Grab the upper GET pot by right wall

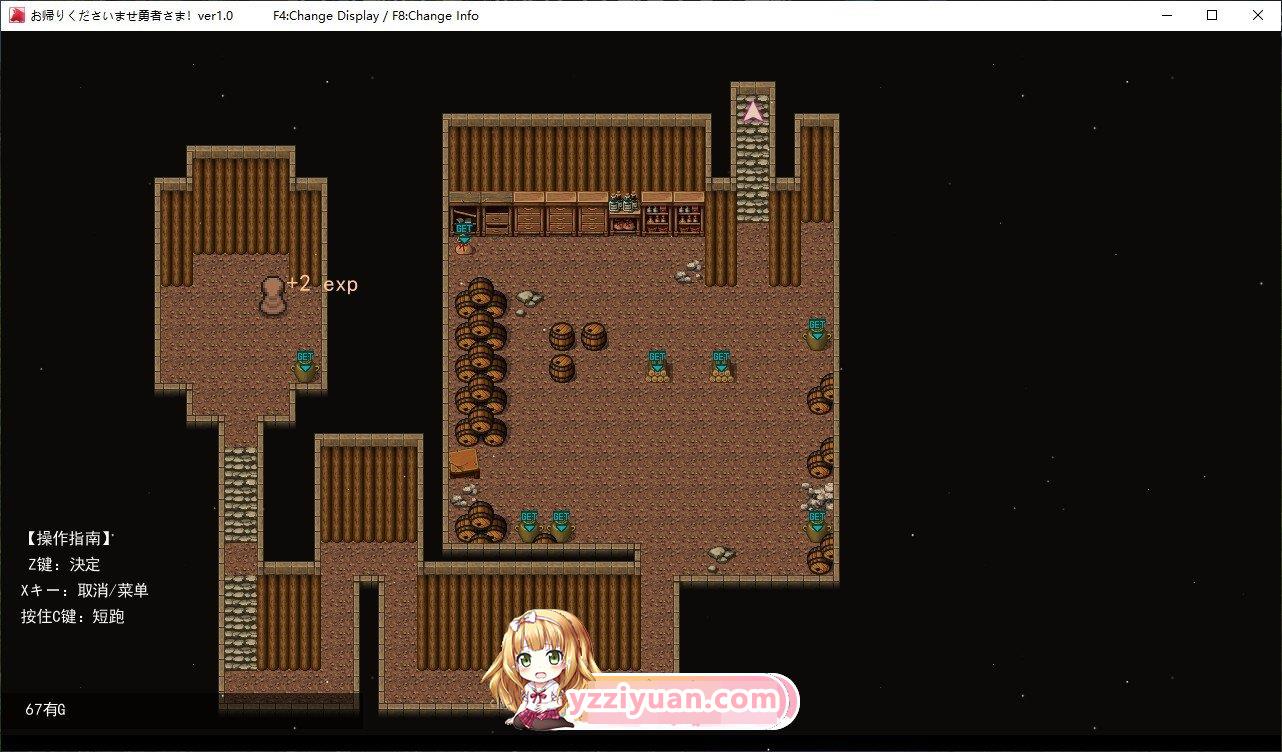coord(817,334)
